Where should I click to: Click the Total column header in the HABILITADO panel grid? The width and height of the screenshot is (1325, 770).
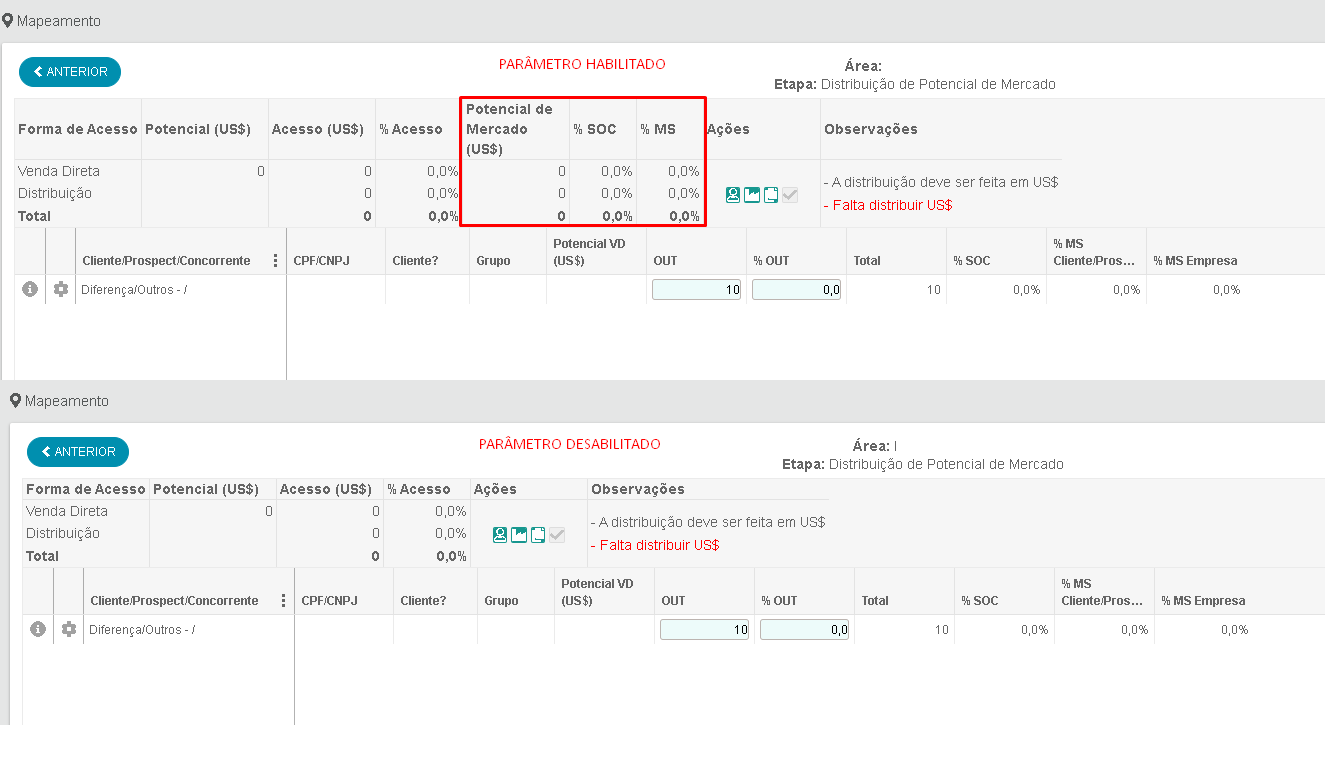867,261
